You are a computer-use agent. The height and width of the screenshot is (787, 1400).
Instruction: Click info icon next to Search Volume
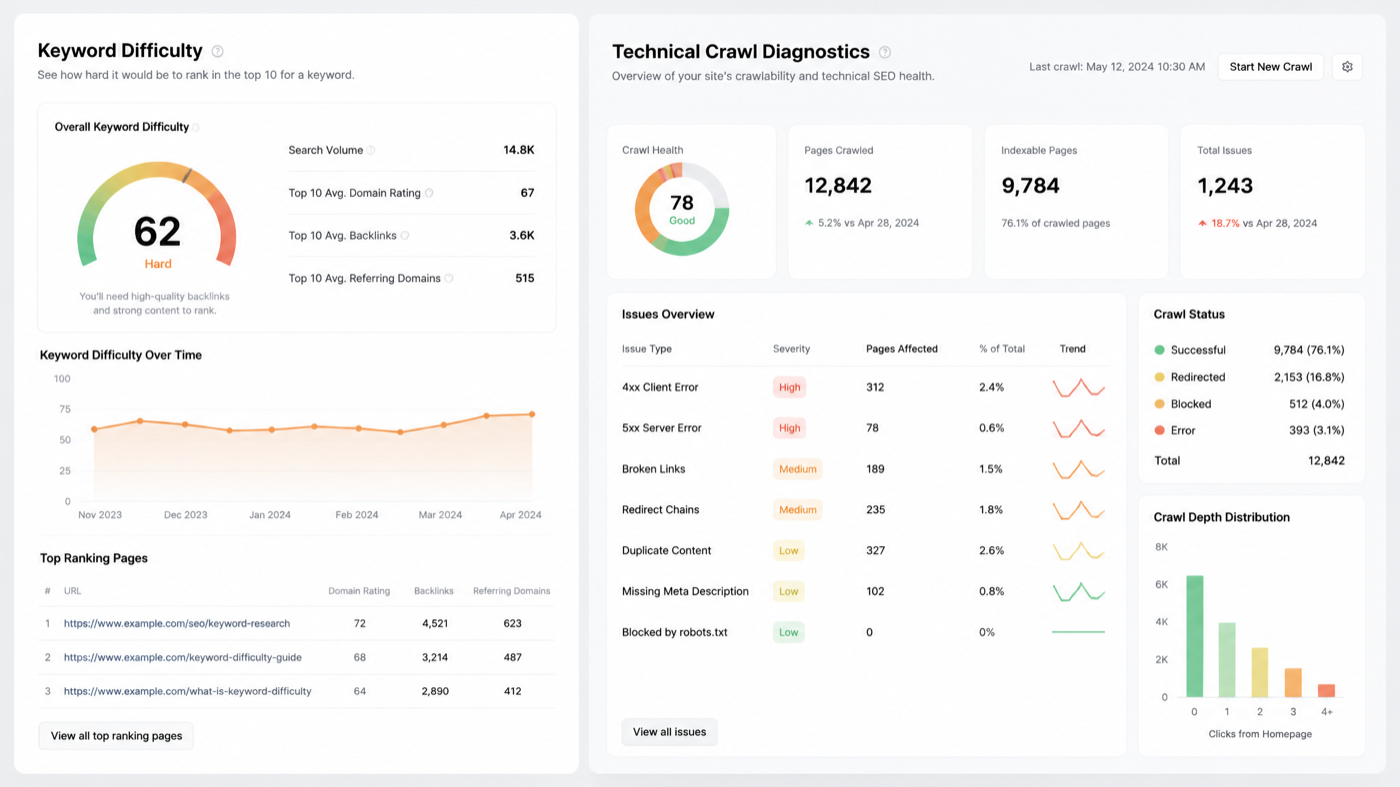coord(371,150)
